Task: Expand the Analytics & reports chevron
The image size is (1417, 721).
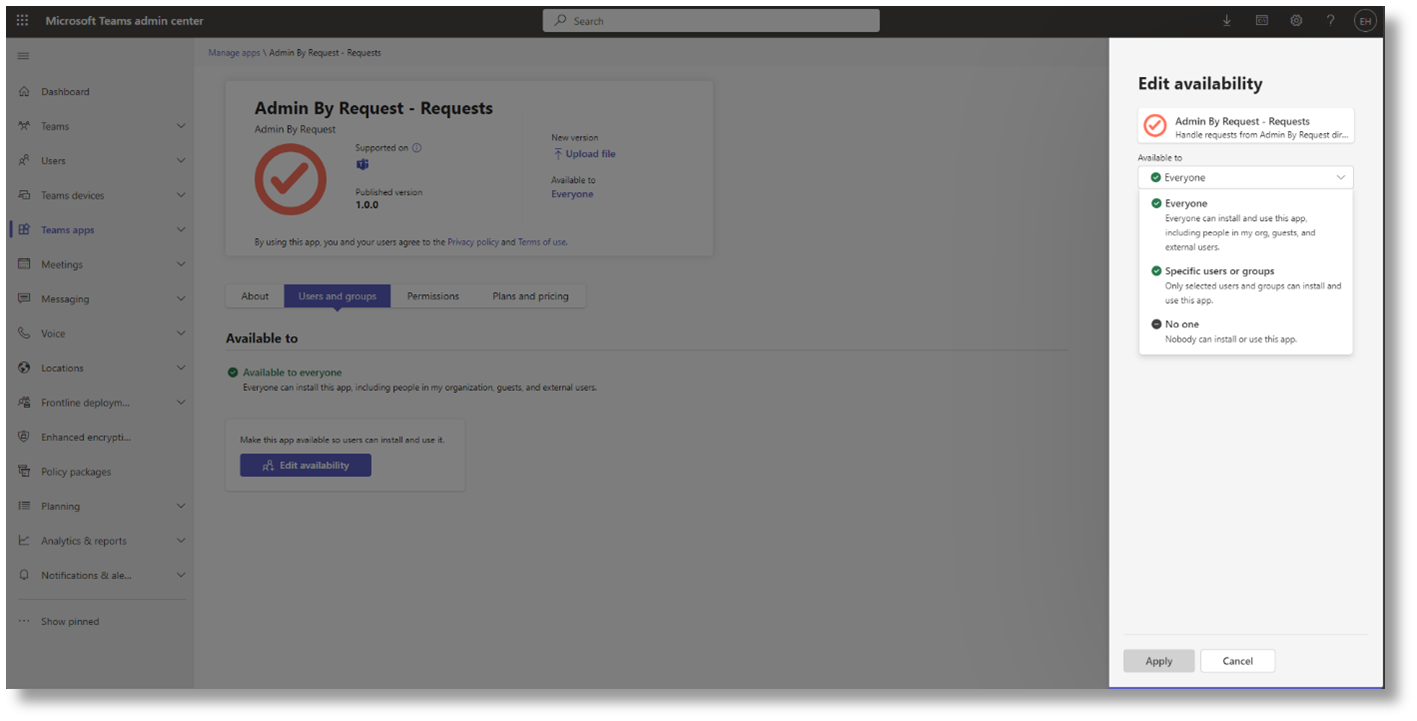Action: click(181, 541)
